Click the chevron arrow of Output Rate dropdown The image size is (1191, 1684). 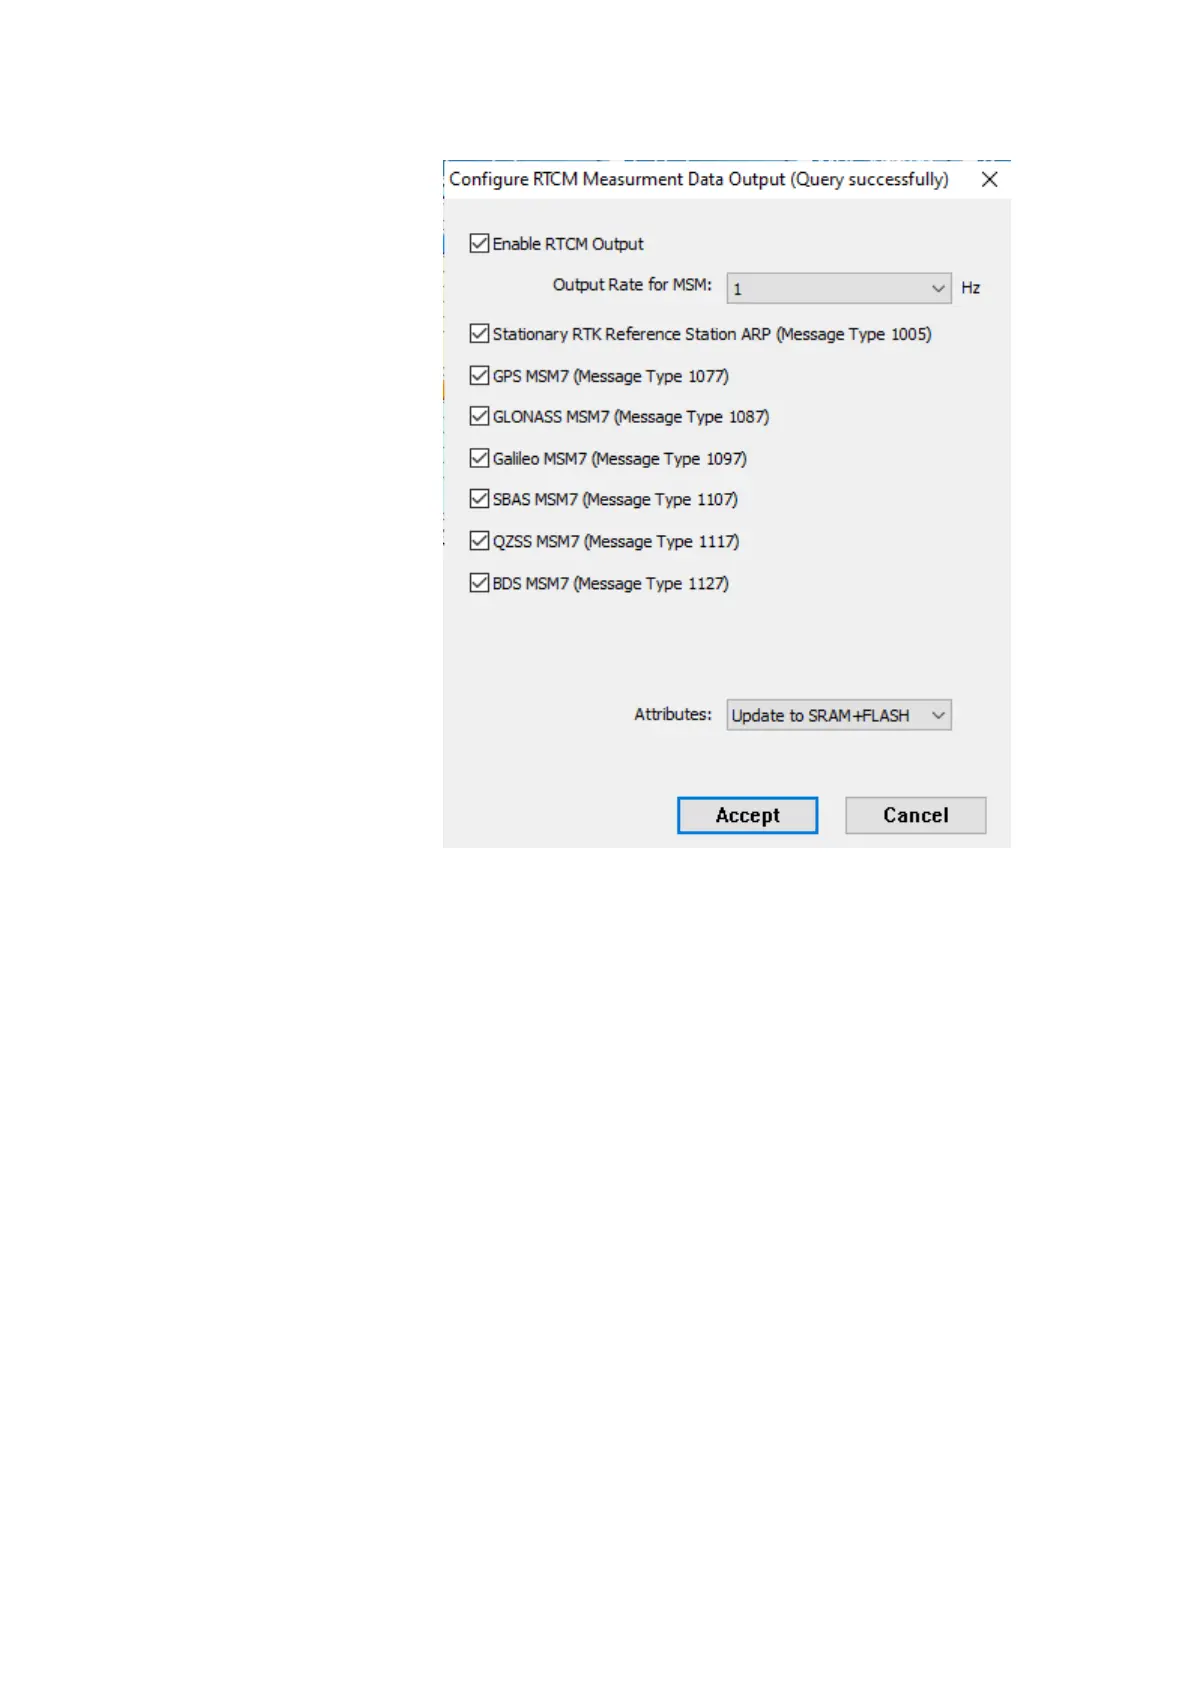938,288
